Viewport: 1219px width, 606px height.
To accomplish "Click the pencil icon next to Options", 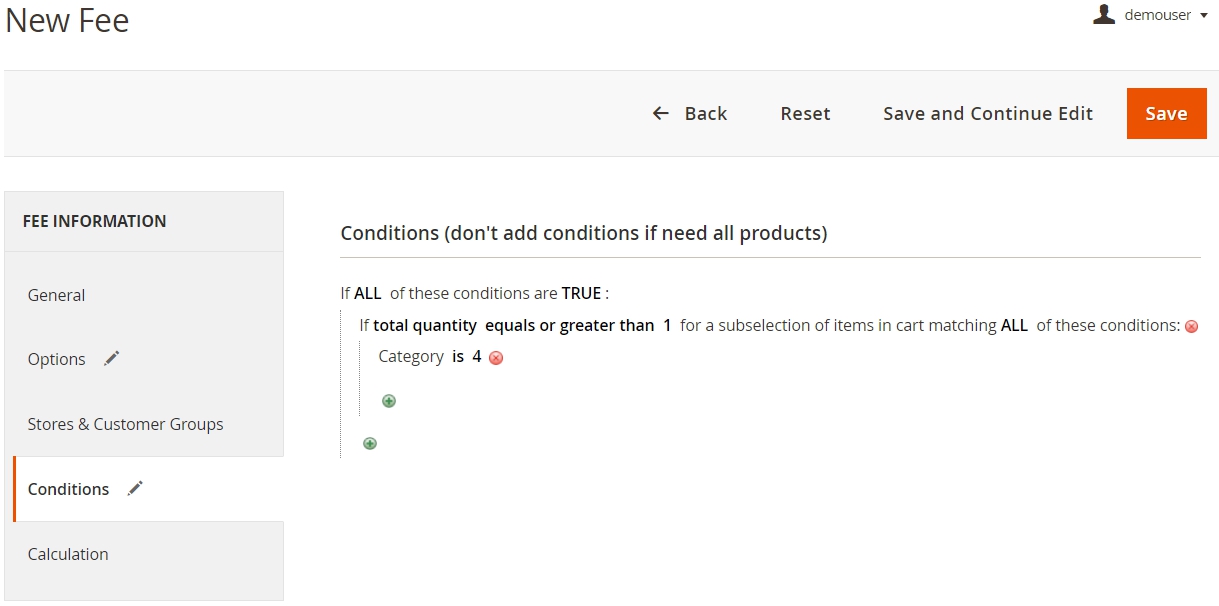I will click(x=112, y=358).
